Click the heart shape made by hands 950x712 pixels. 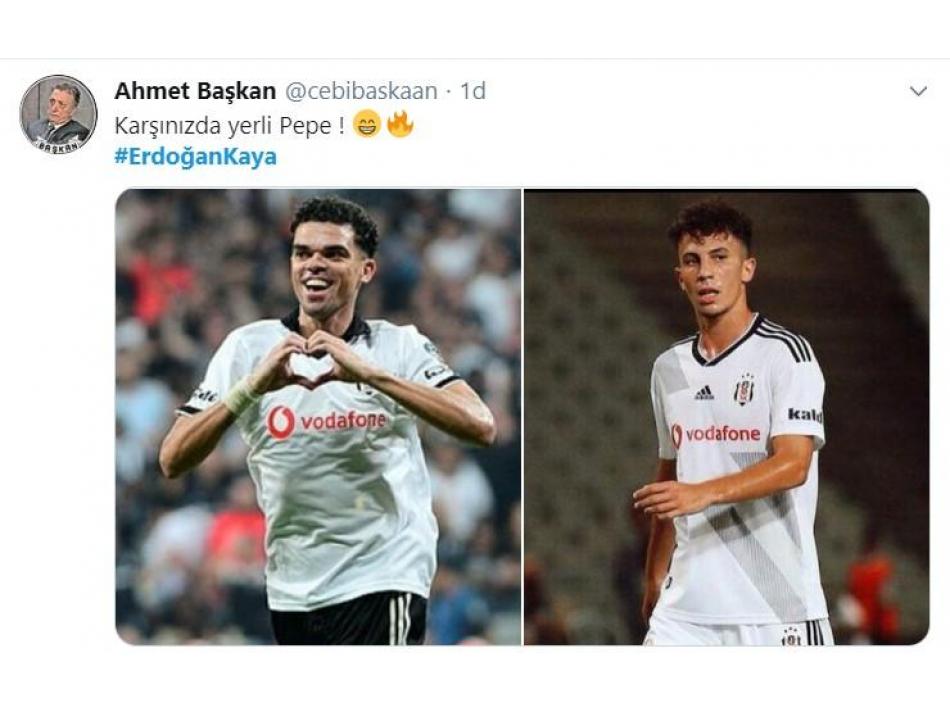pyautogui.click(x=309, y=368)
